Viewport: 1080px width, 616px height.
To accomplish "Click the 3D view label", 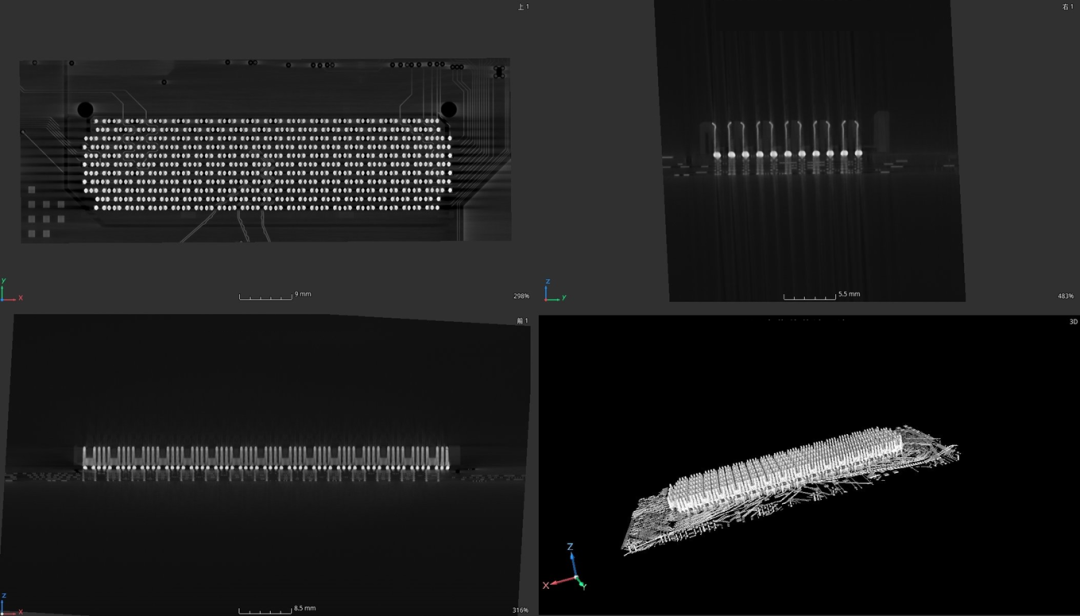I will tap(1073, 322).
